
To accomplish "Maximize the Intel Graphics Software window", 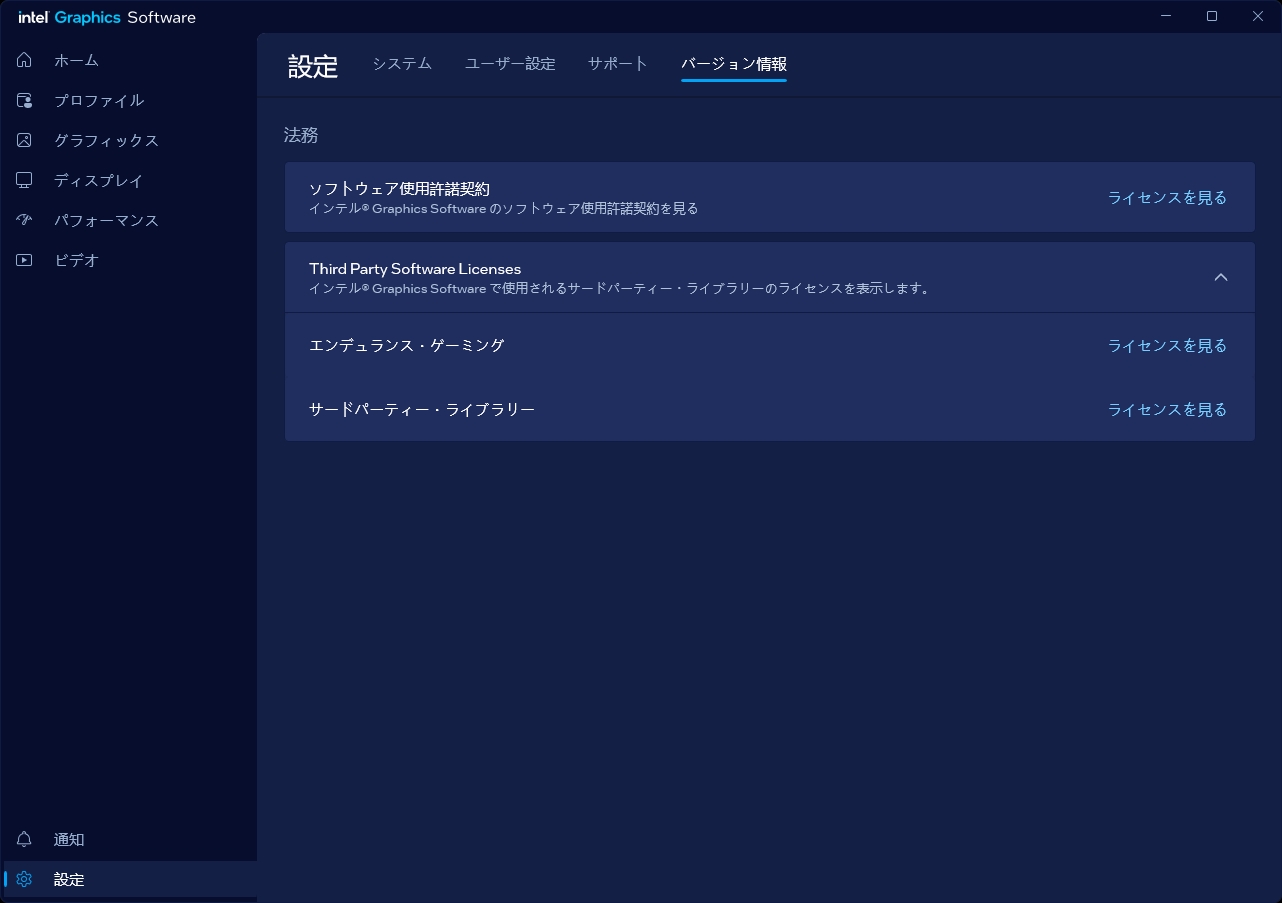I will 1212,16.
